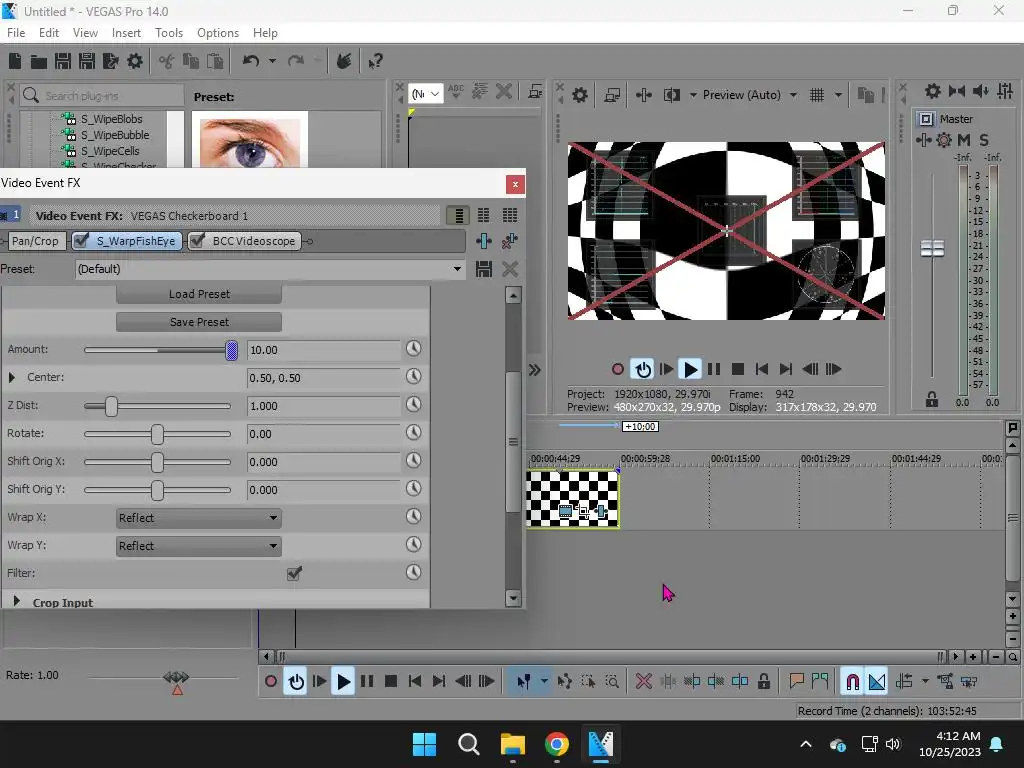Click the checkerboard clip on the timeline
This screenshot has width=1024, height=768.
573,498
